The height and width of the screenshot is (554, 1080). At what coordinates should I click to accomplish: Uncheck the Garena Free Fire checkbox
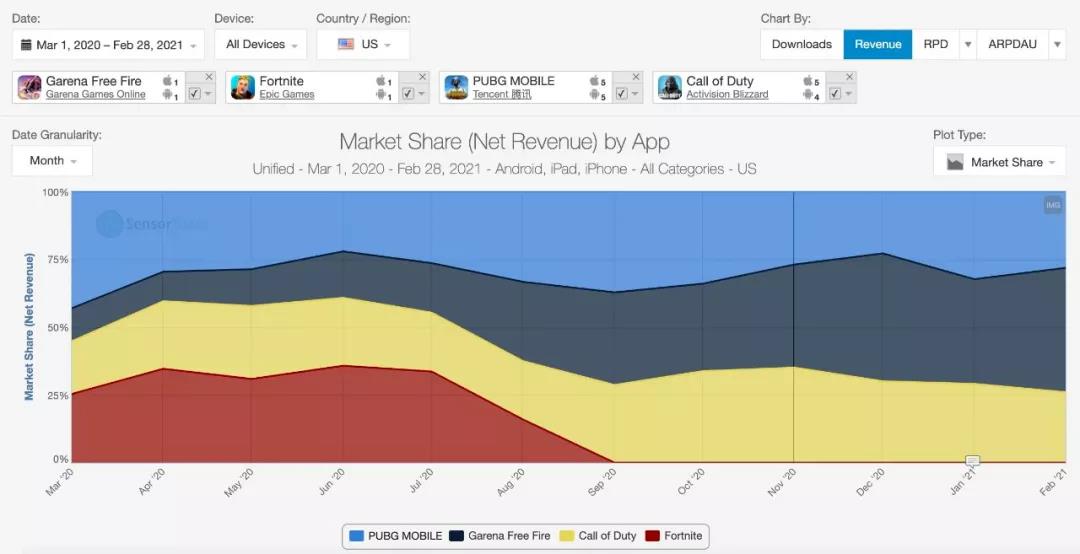(x=194, y=94)
